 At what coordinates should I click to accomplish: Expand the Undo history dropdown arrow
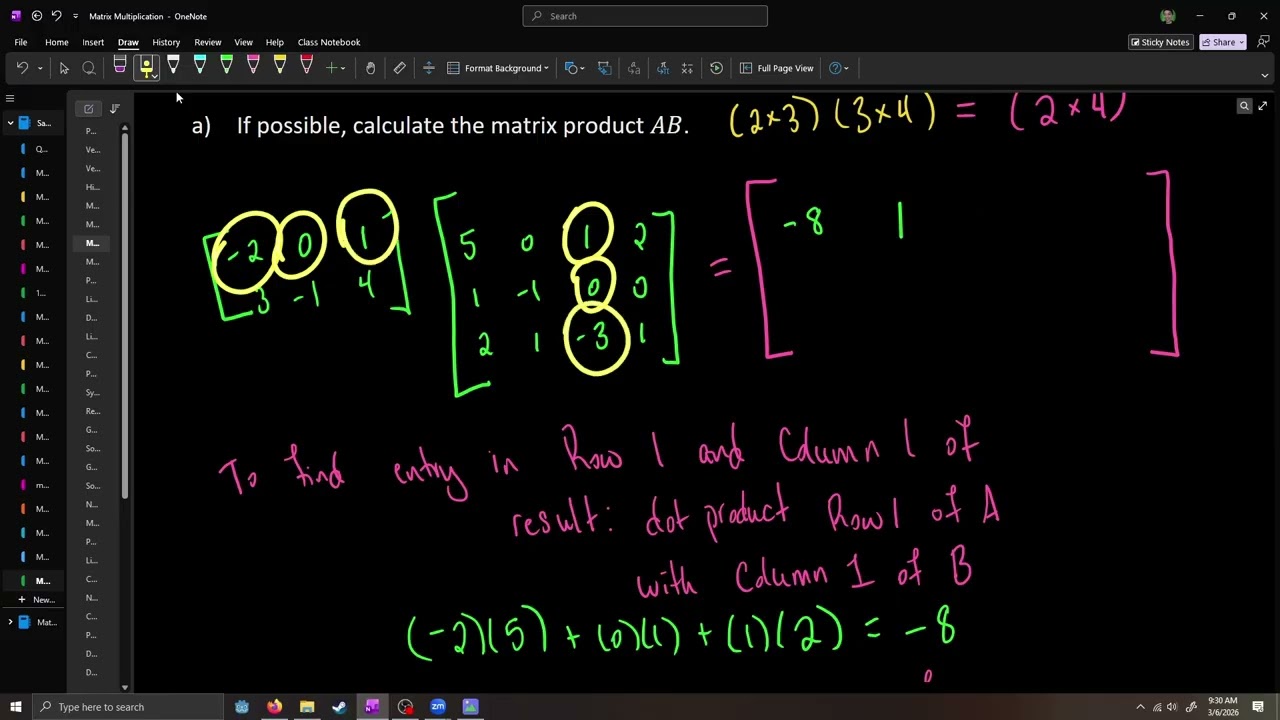click(40, 68)
